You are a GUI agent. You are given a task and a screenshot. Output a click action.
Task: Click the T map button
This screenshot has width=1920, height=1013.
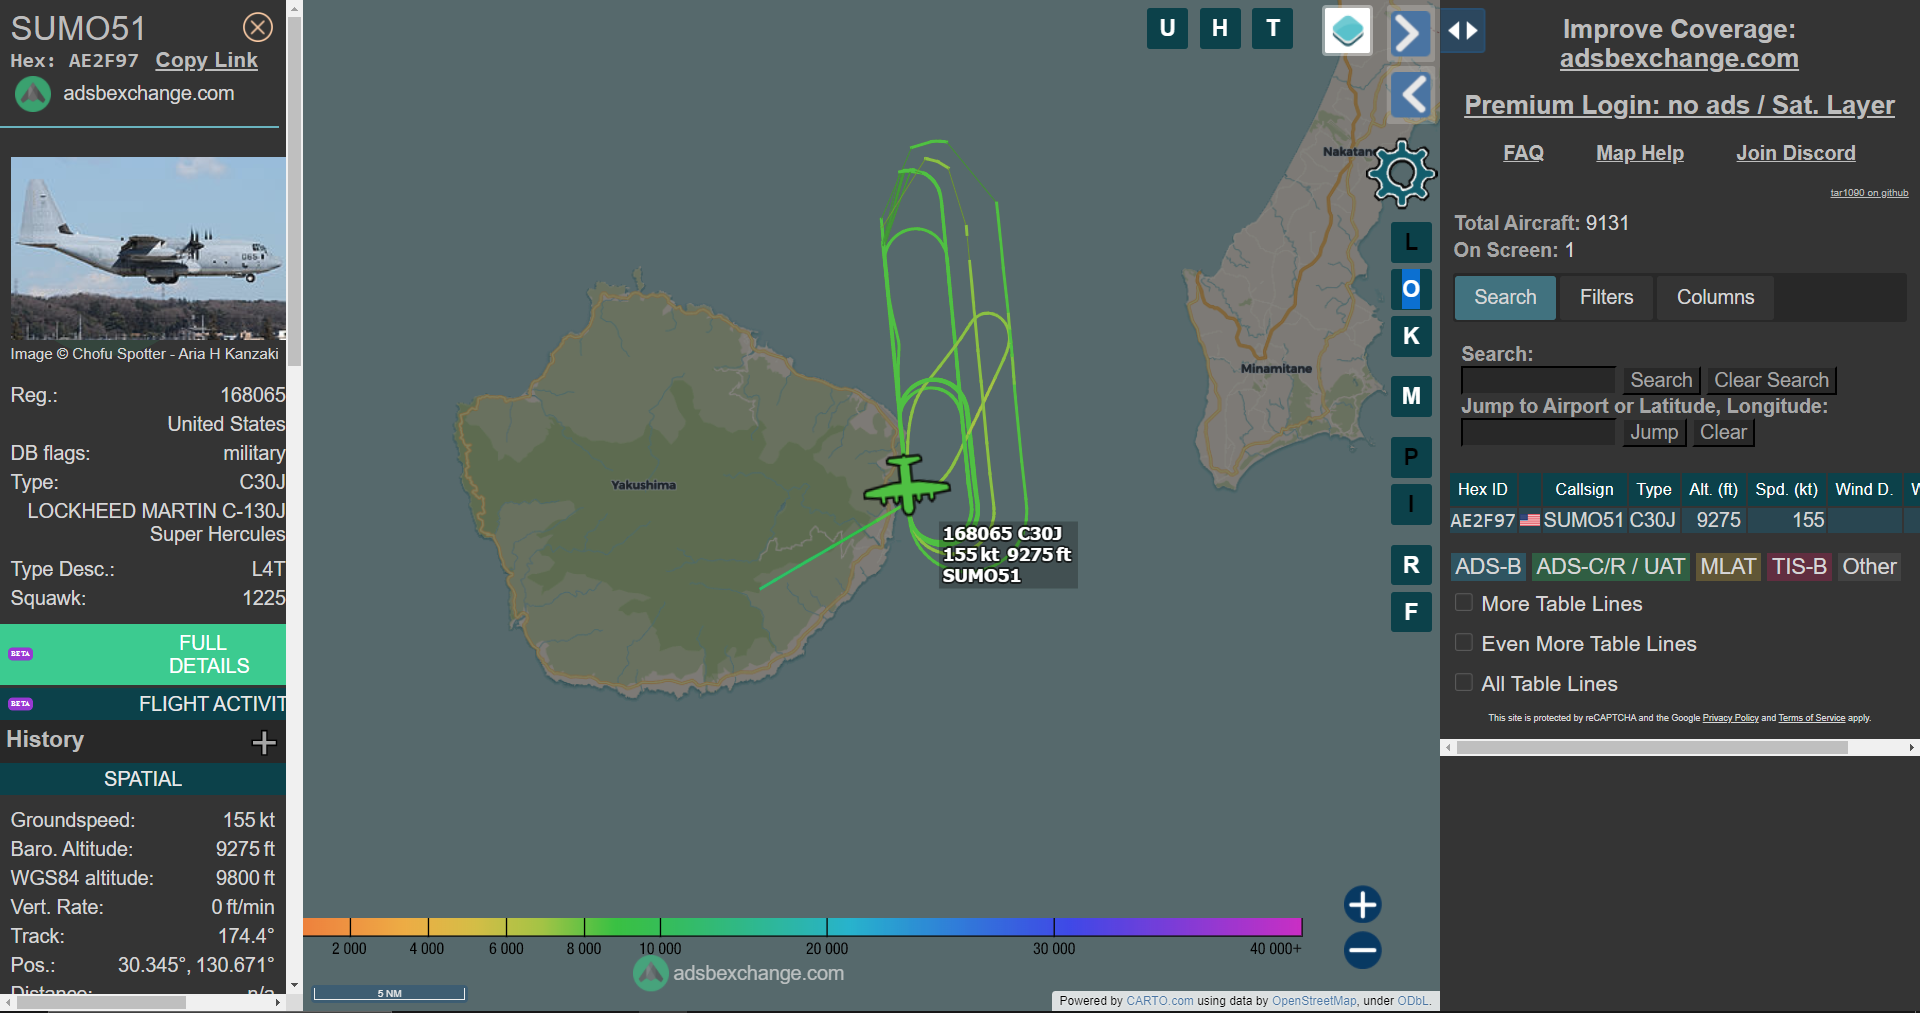[1273, 28]
